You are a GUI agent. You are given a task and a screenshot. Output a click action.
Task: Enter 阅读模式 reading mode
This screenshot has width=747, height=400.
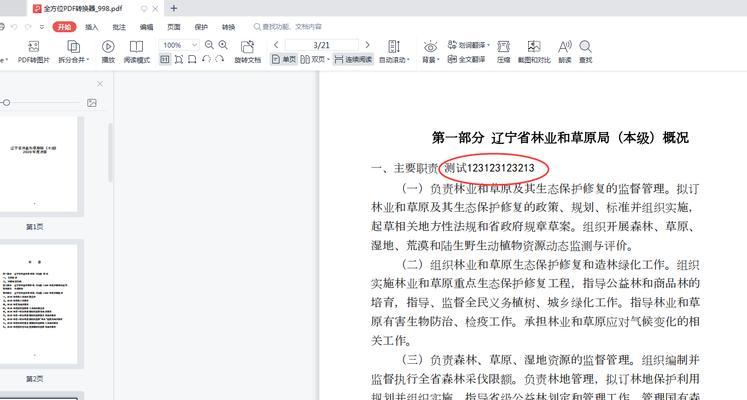click(137, 51)
